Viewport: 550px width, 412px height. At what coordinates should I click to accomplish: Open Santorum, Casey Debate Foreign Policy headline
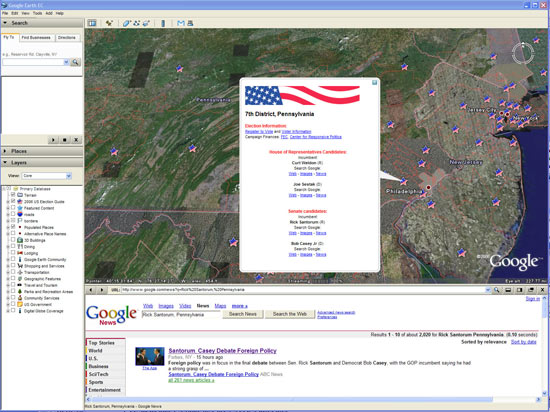(222, 351)
